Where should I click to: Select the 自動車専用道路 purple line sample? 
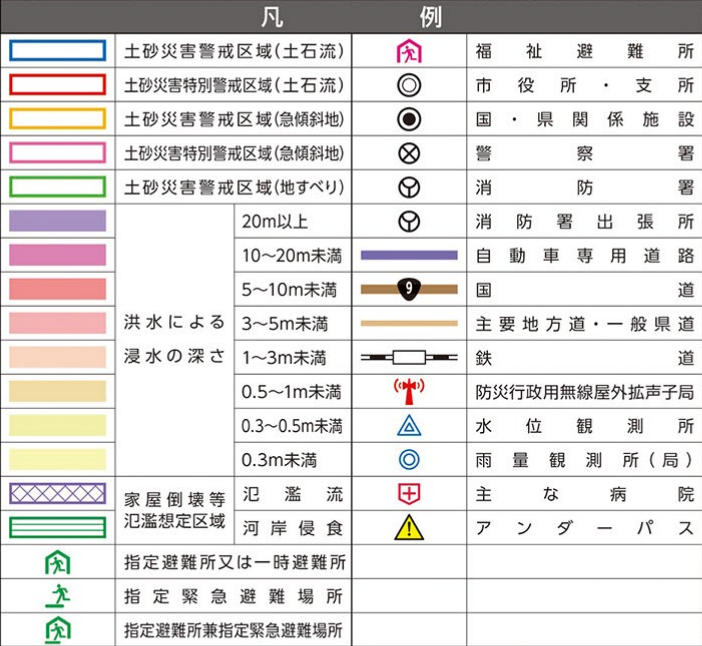(408, 255)
